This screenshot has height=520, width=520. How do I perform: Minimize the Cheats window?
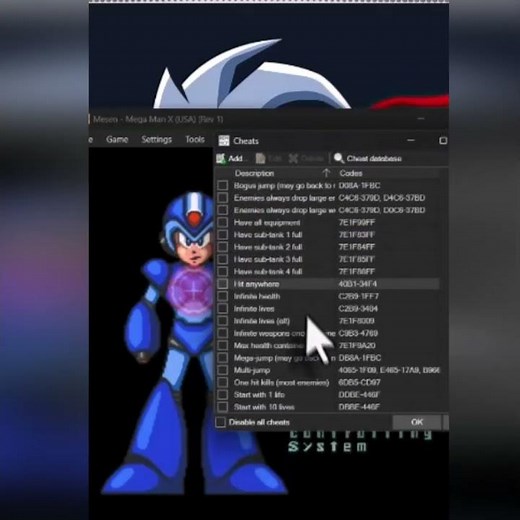(x=411, y=141)
